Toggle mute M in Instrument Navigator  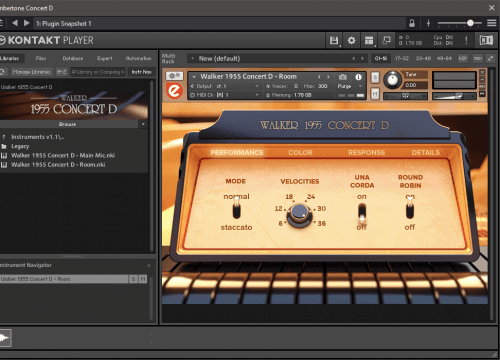coord(143,279)
